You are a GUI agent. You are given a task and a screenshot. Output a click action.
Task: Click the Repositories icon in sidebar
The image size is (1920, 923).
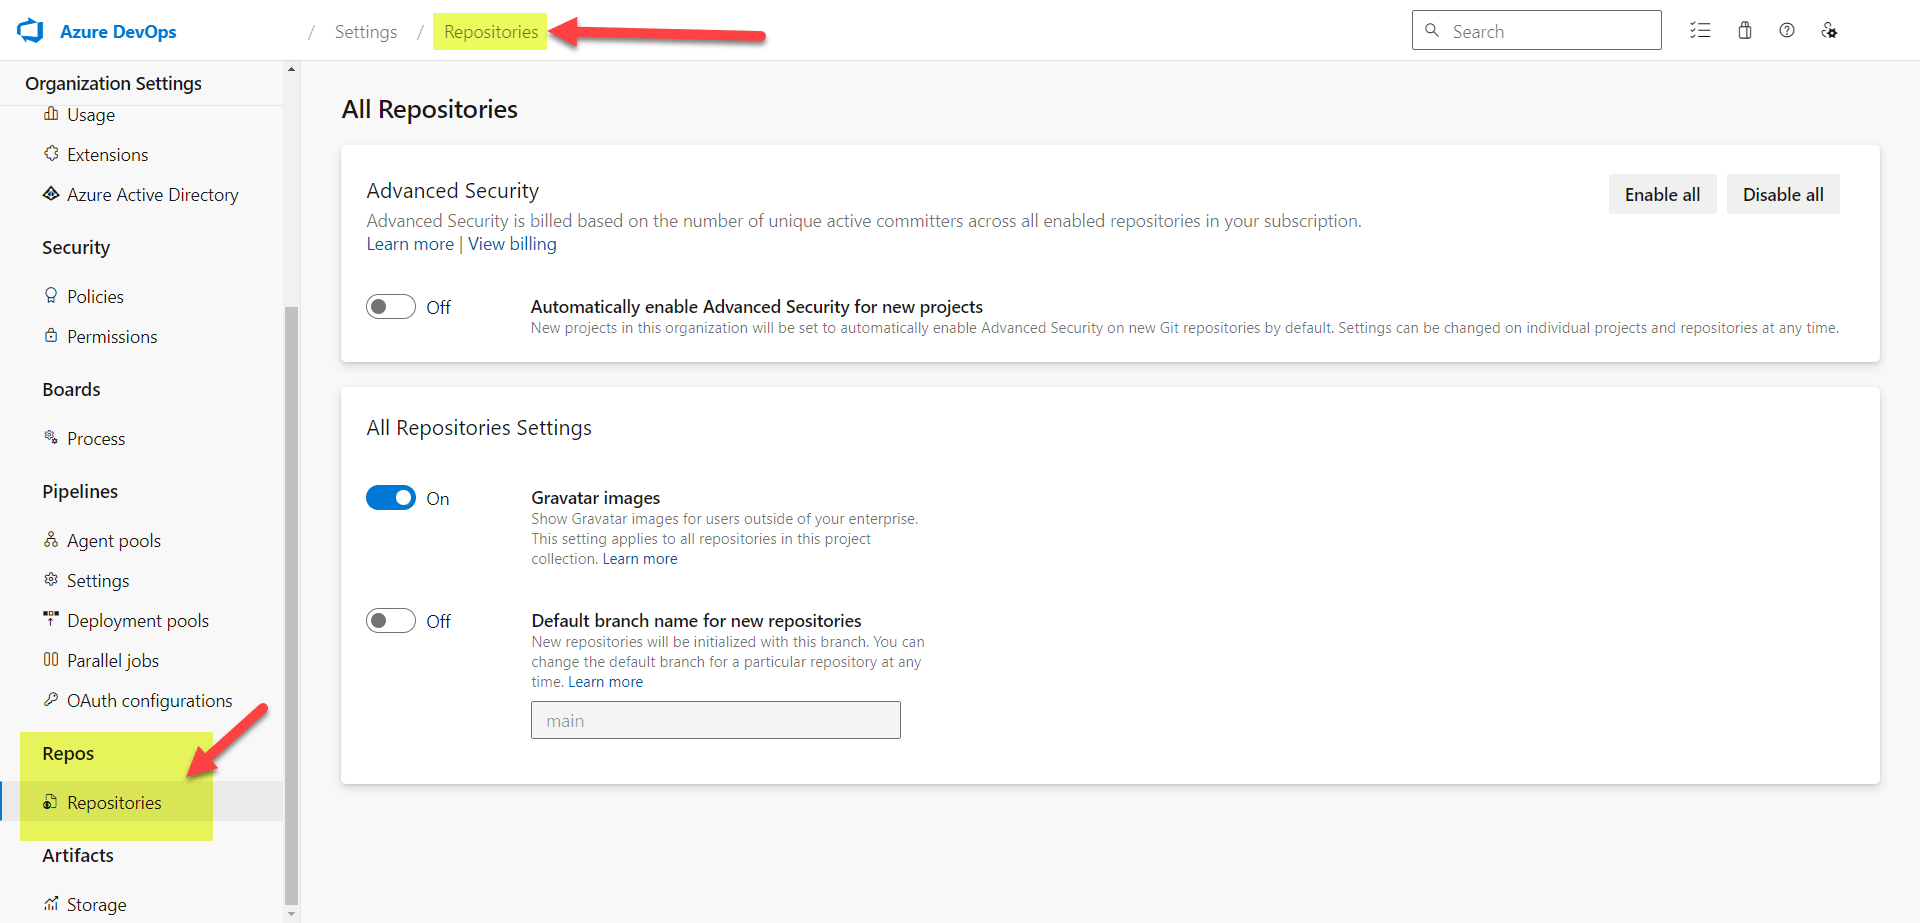pos(51,802)
